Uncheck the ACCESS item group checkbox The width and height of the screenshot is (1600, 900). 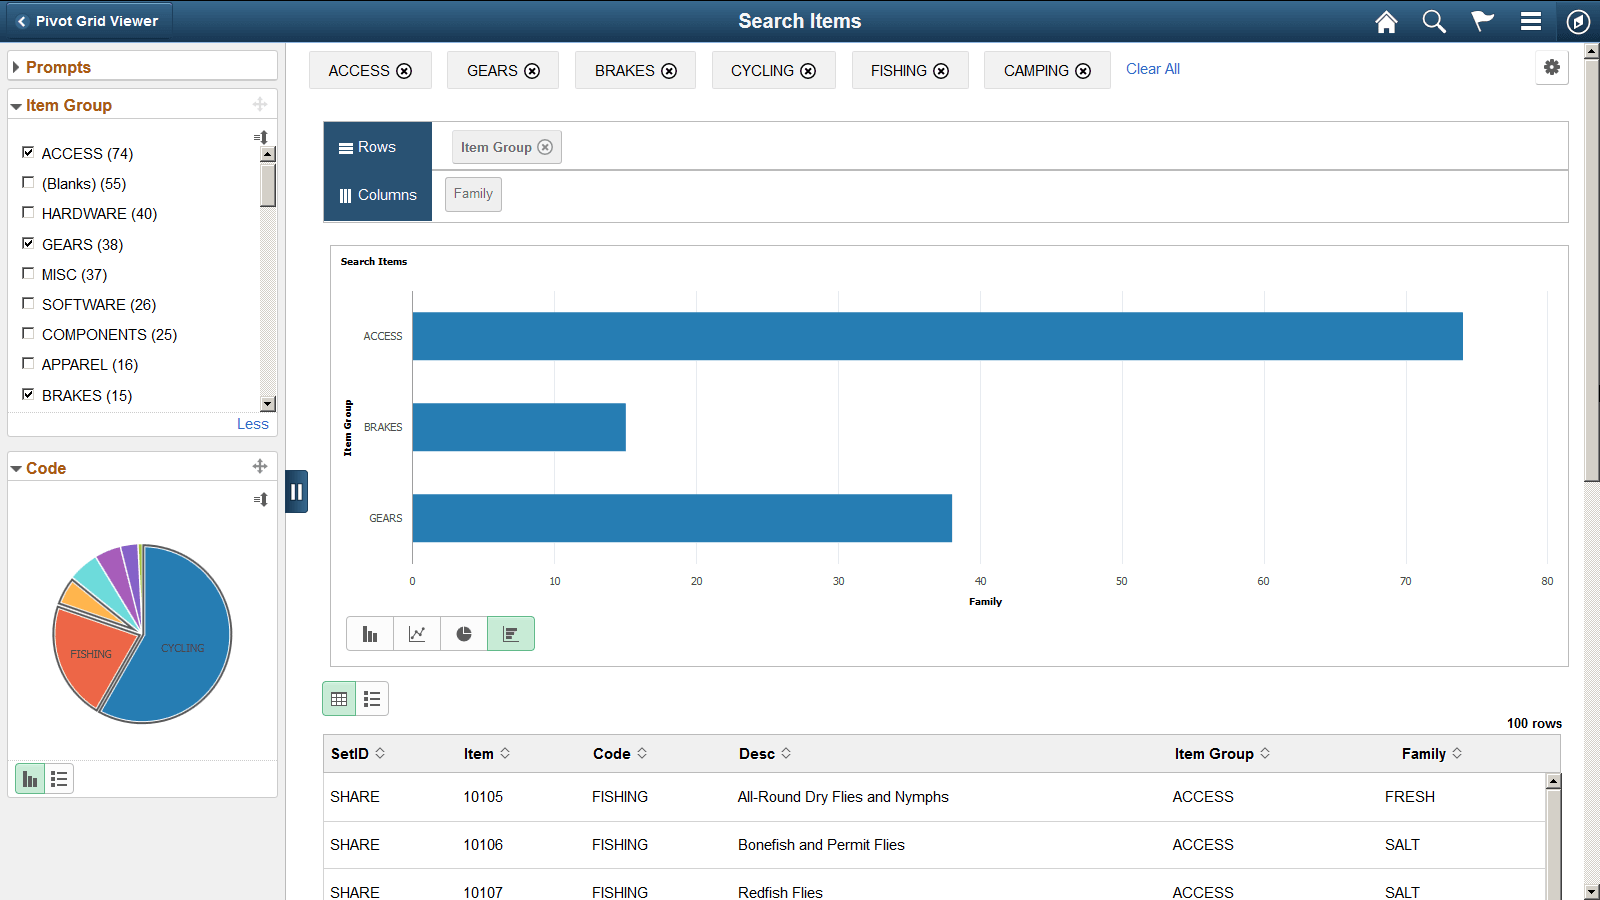point(28,152)
